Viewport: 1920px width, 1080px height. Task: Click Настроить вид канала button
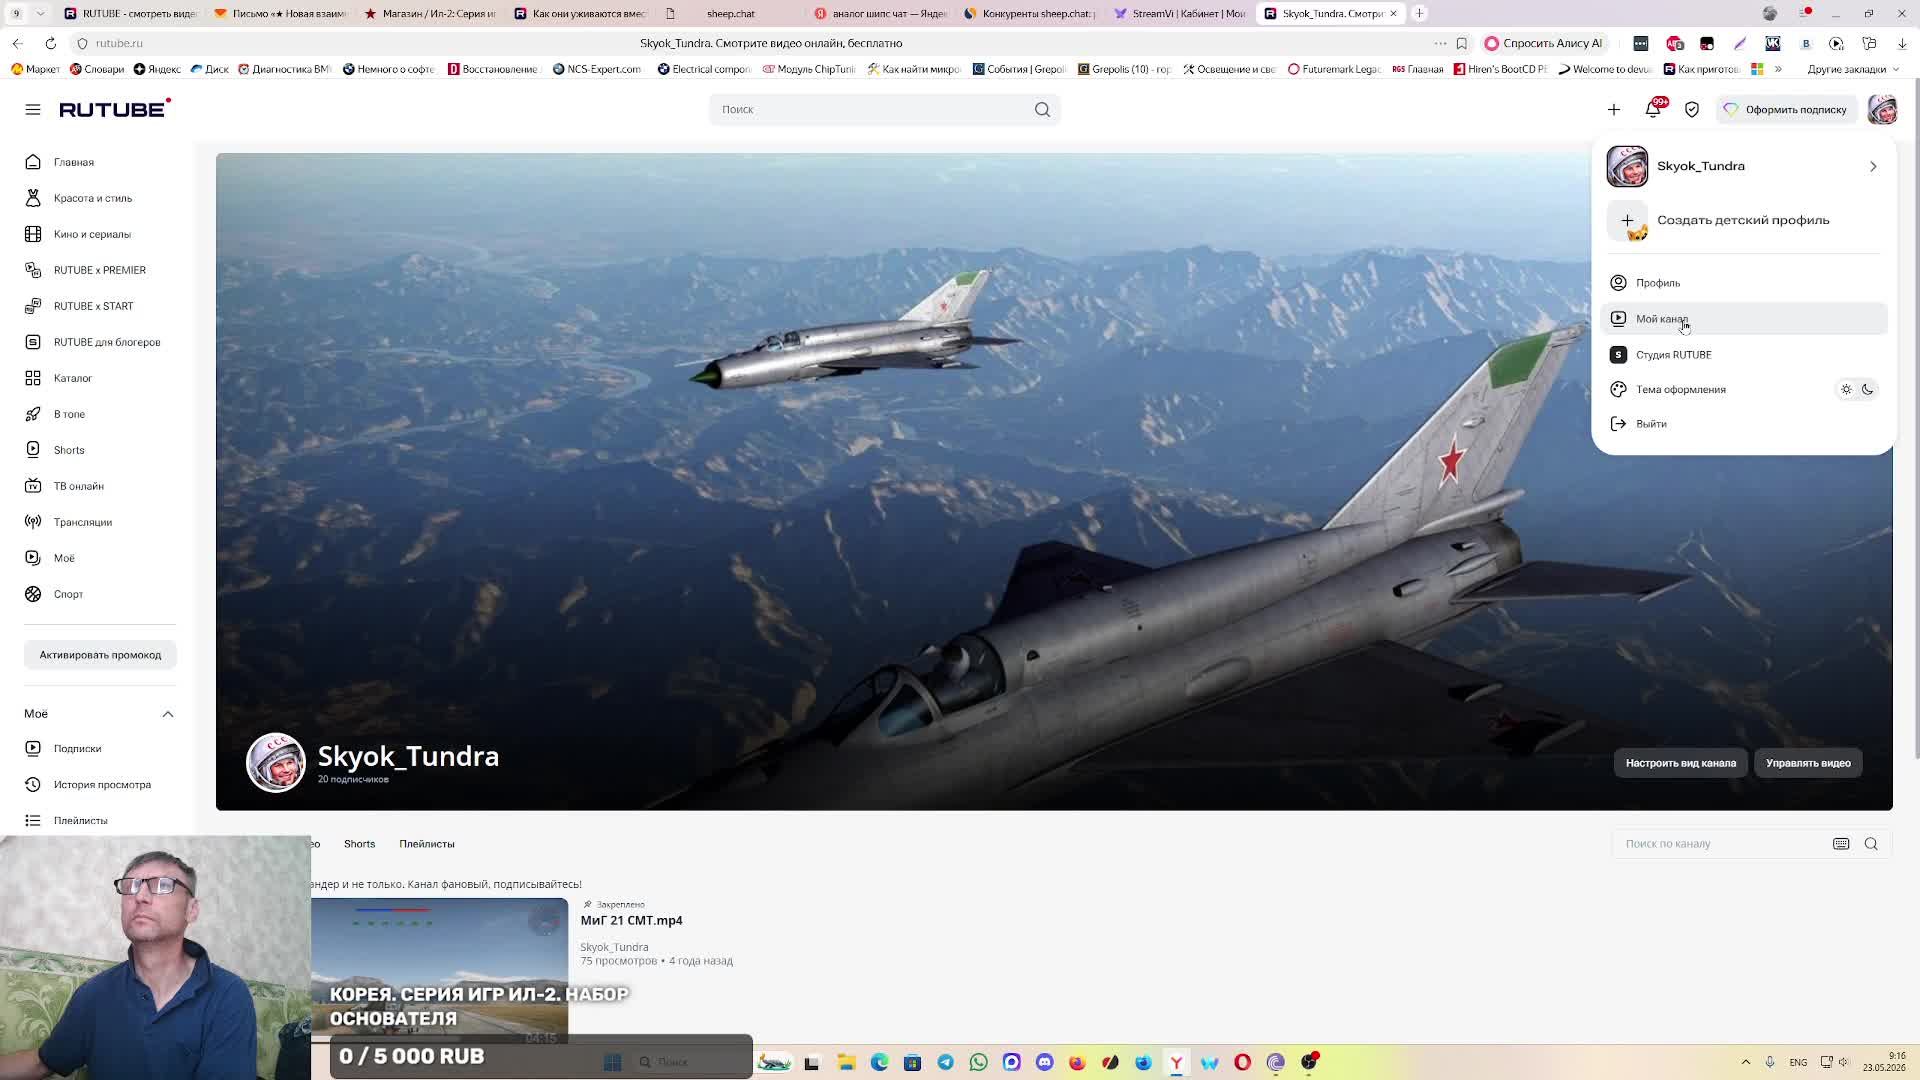pos(1681,763)
